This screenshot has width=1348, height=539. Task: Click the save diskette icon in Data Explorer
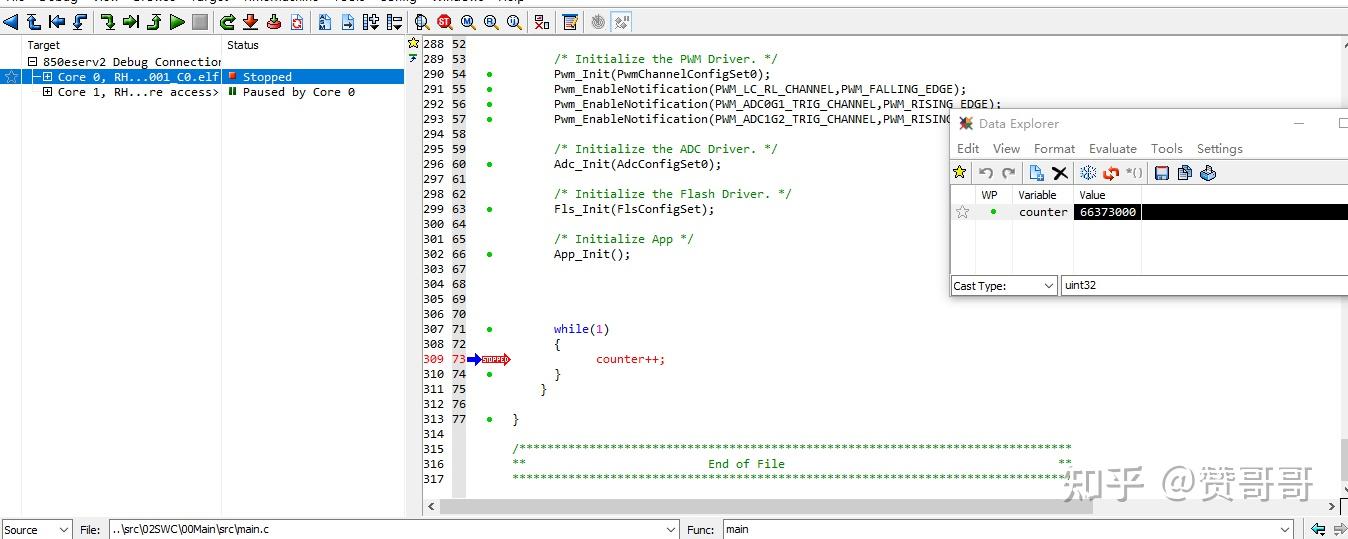(1162, 173)
